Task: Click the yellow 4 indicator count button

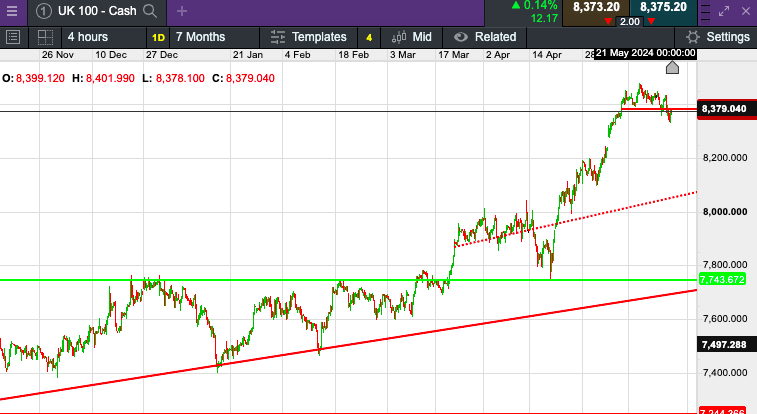Action: (x=369, y=37)
